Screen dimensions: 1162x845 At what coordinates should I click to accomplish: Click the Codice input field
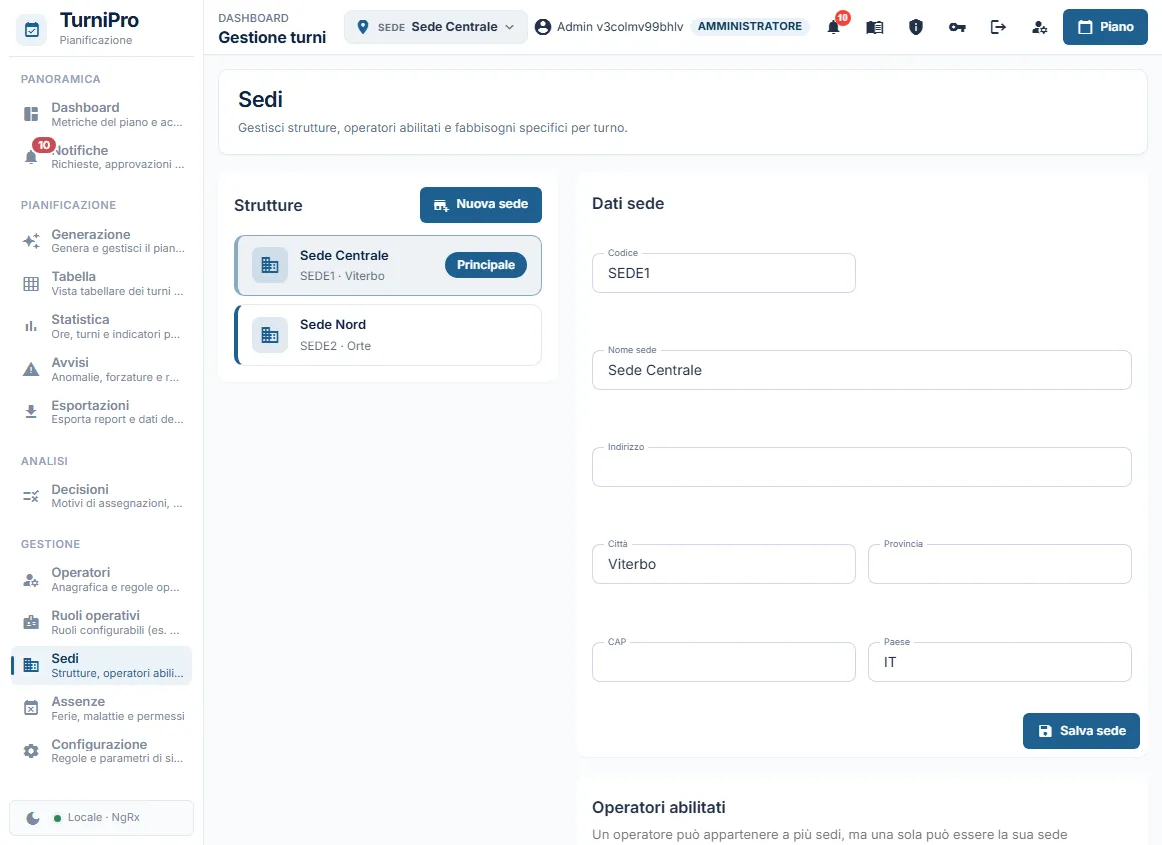click(723, 274)
